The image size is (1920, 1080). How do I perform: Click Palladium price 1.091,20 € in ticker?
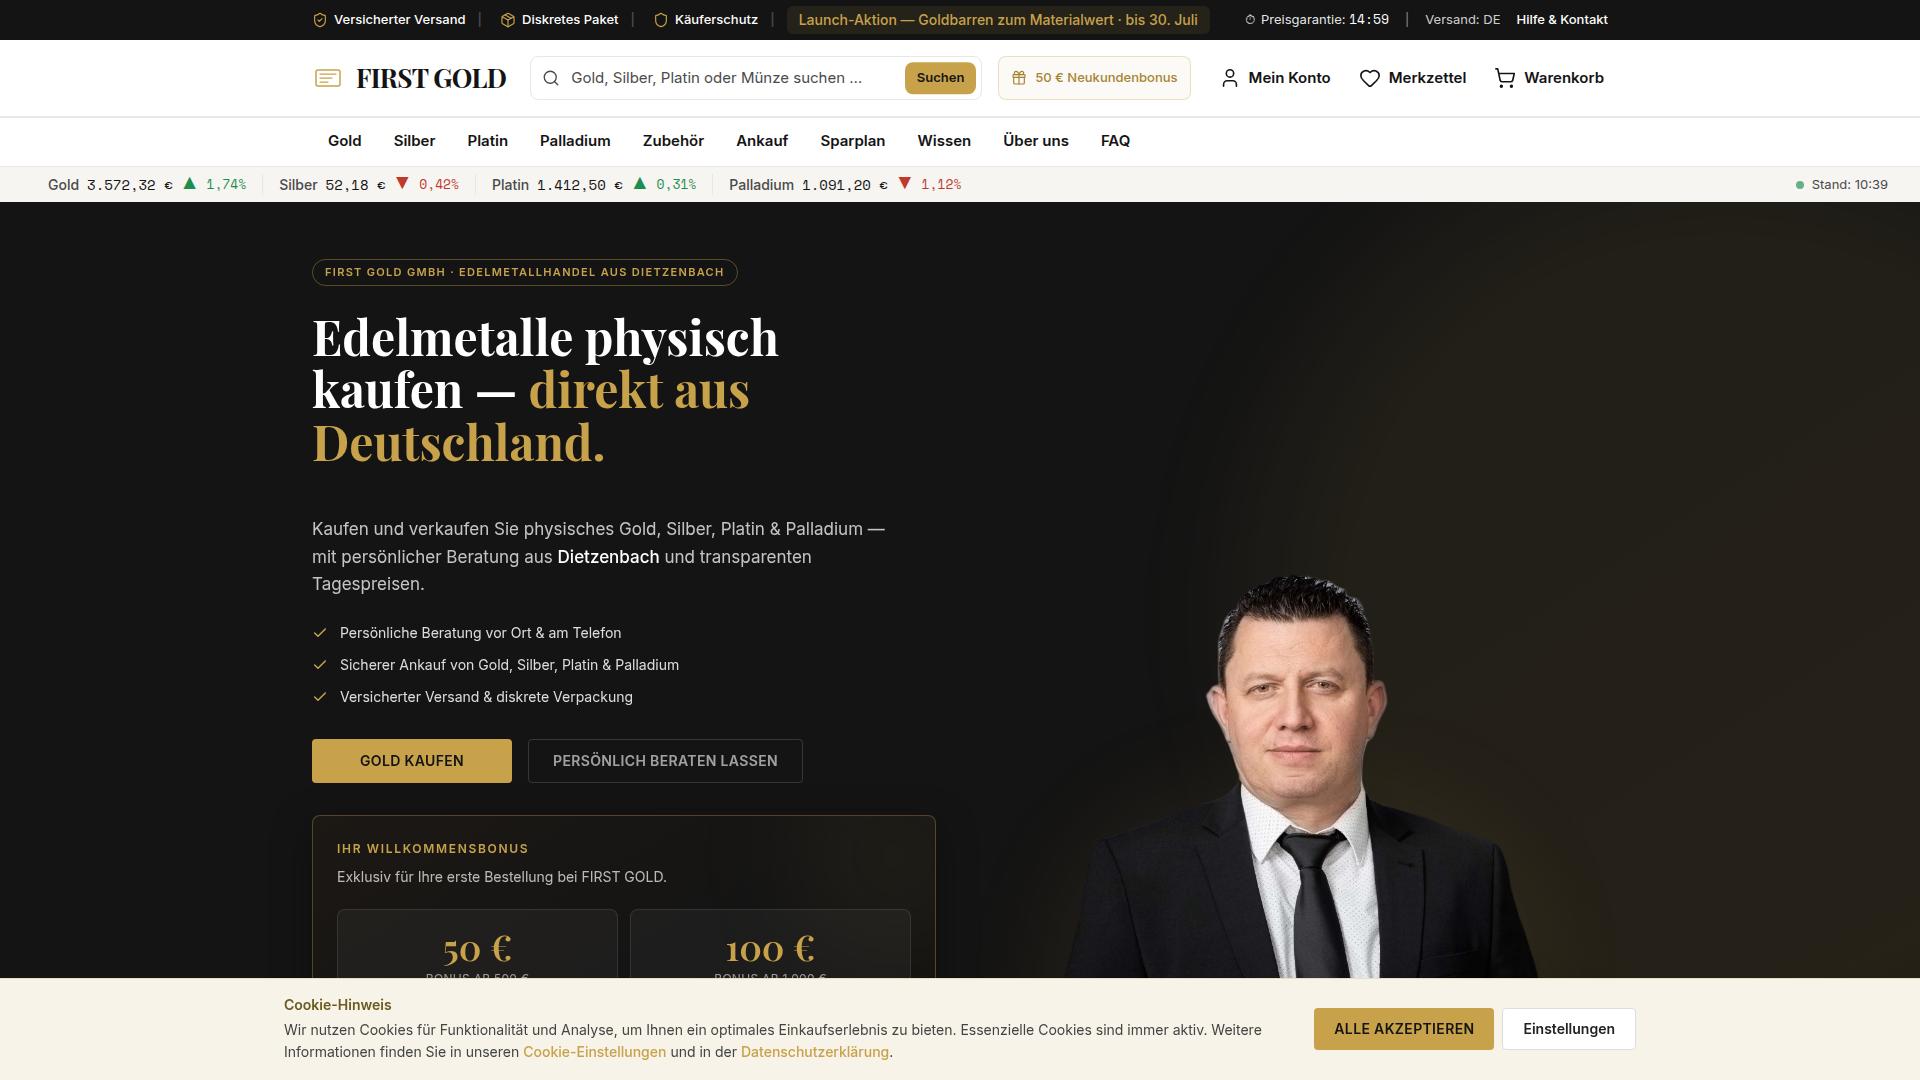pyautogui.click(x=844, y=185)
